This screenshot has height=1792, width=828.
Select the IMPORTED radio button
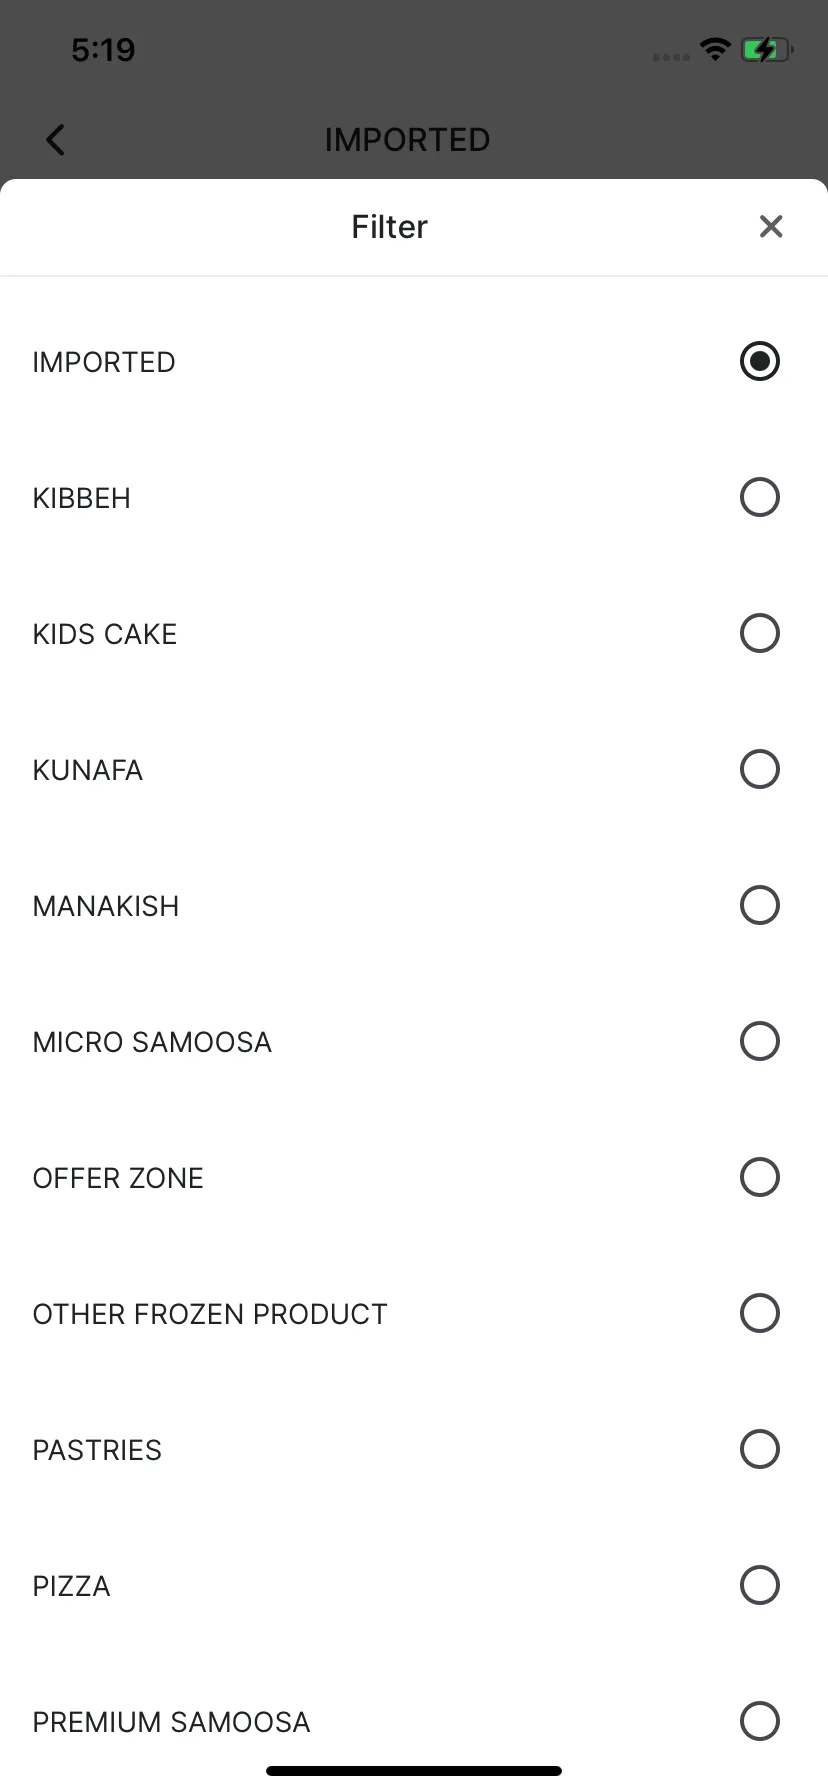[x=759, y=362]
